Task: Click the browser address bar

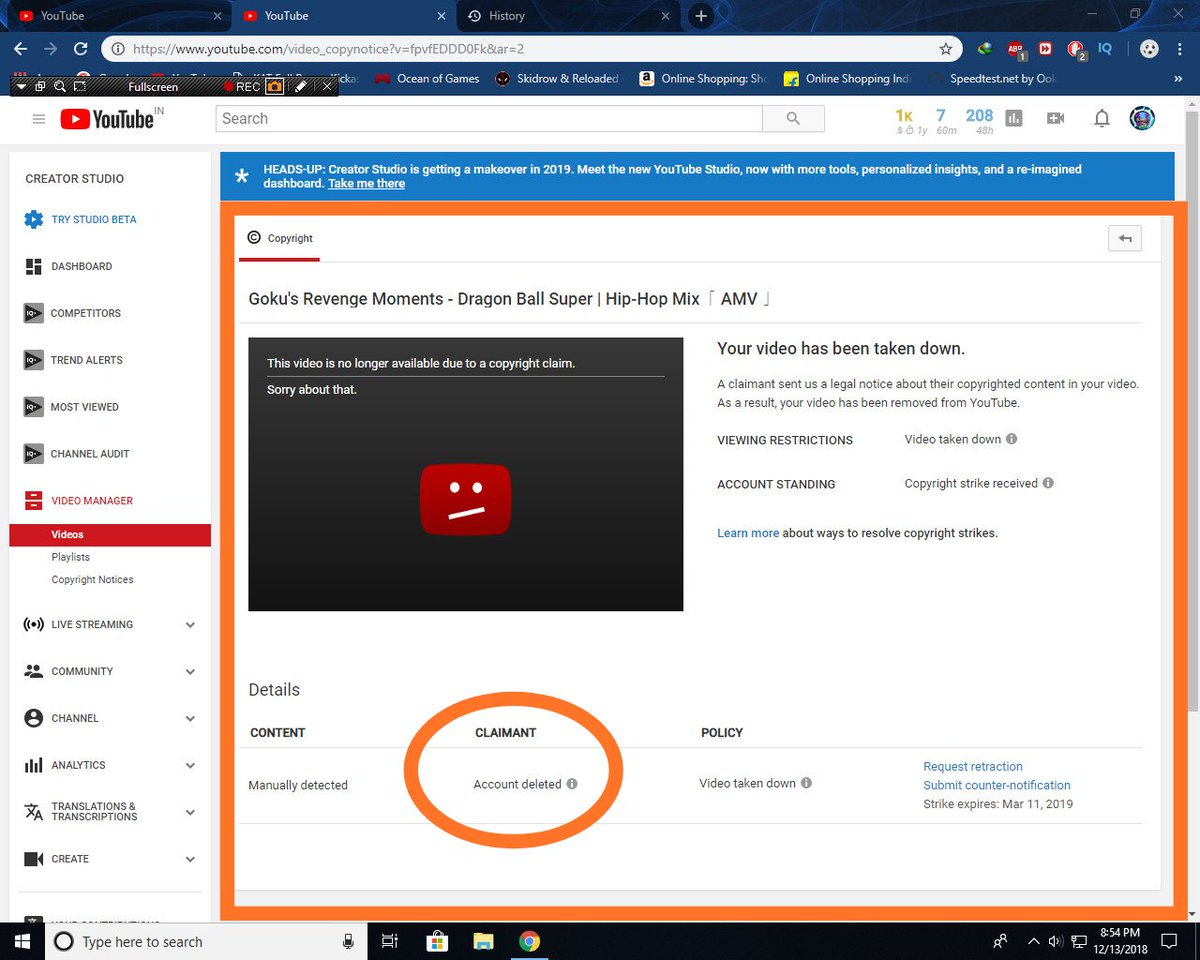Action: pos(530,48)
